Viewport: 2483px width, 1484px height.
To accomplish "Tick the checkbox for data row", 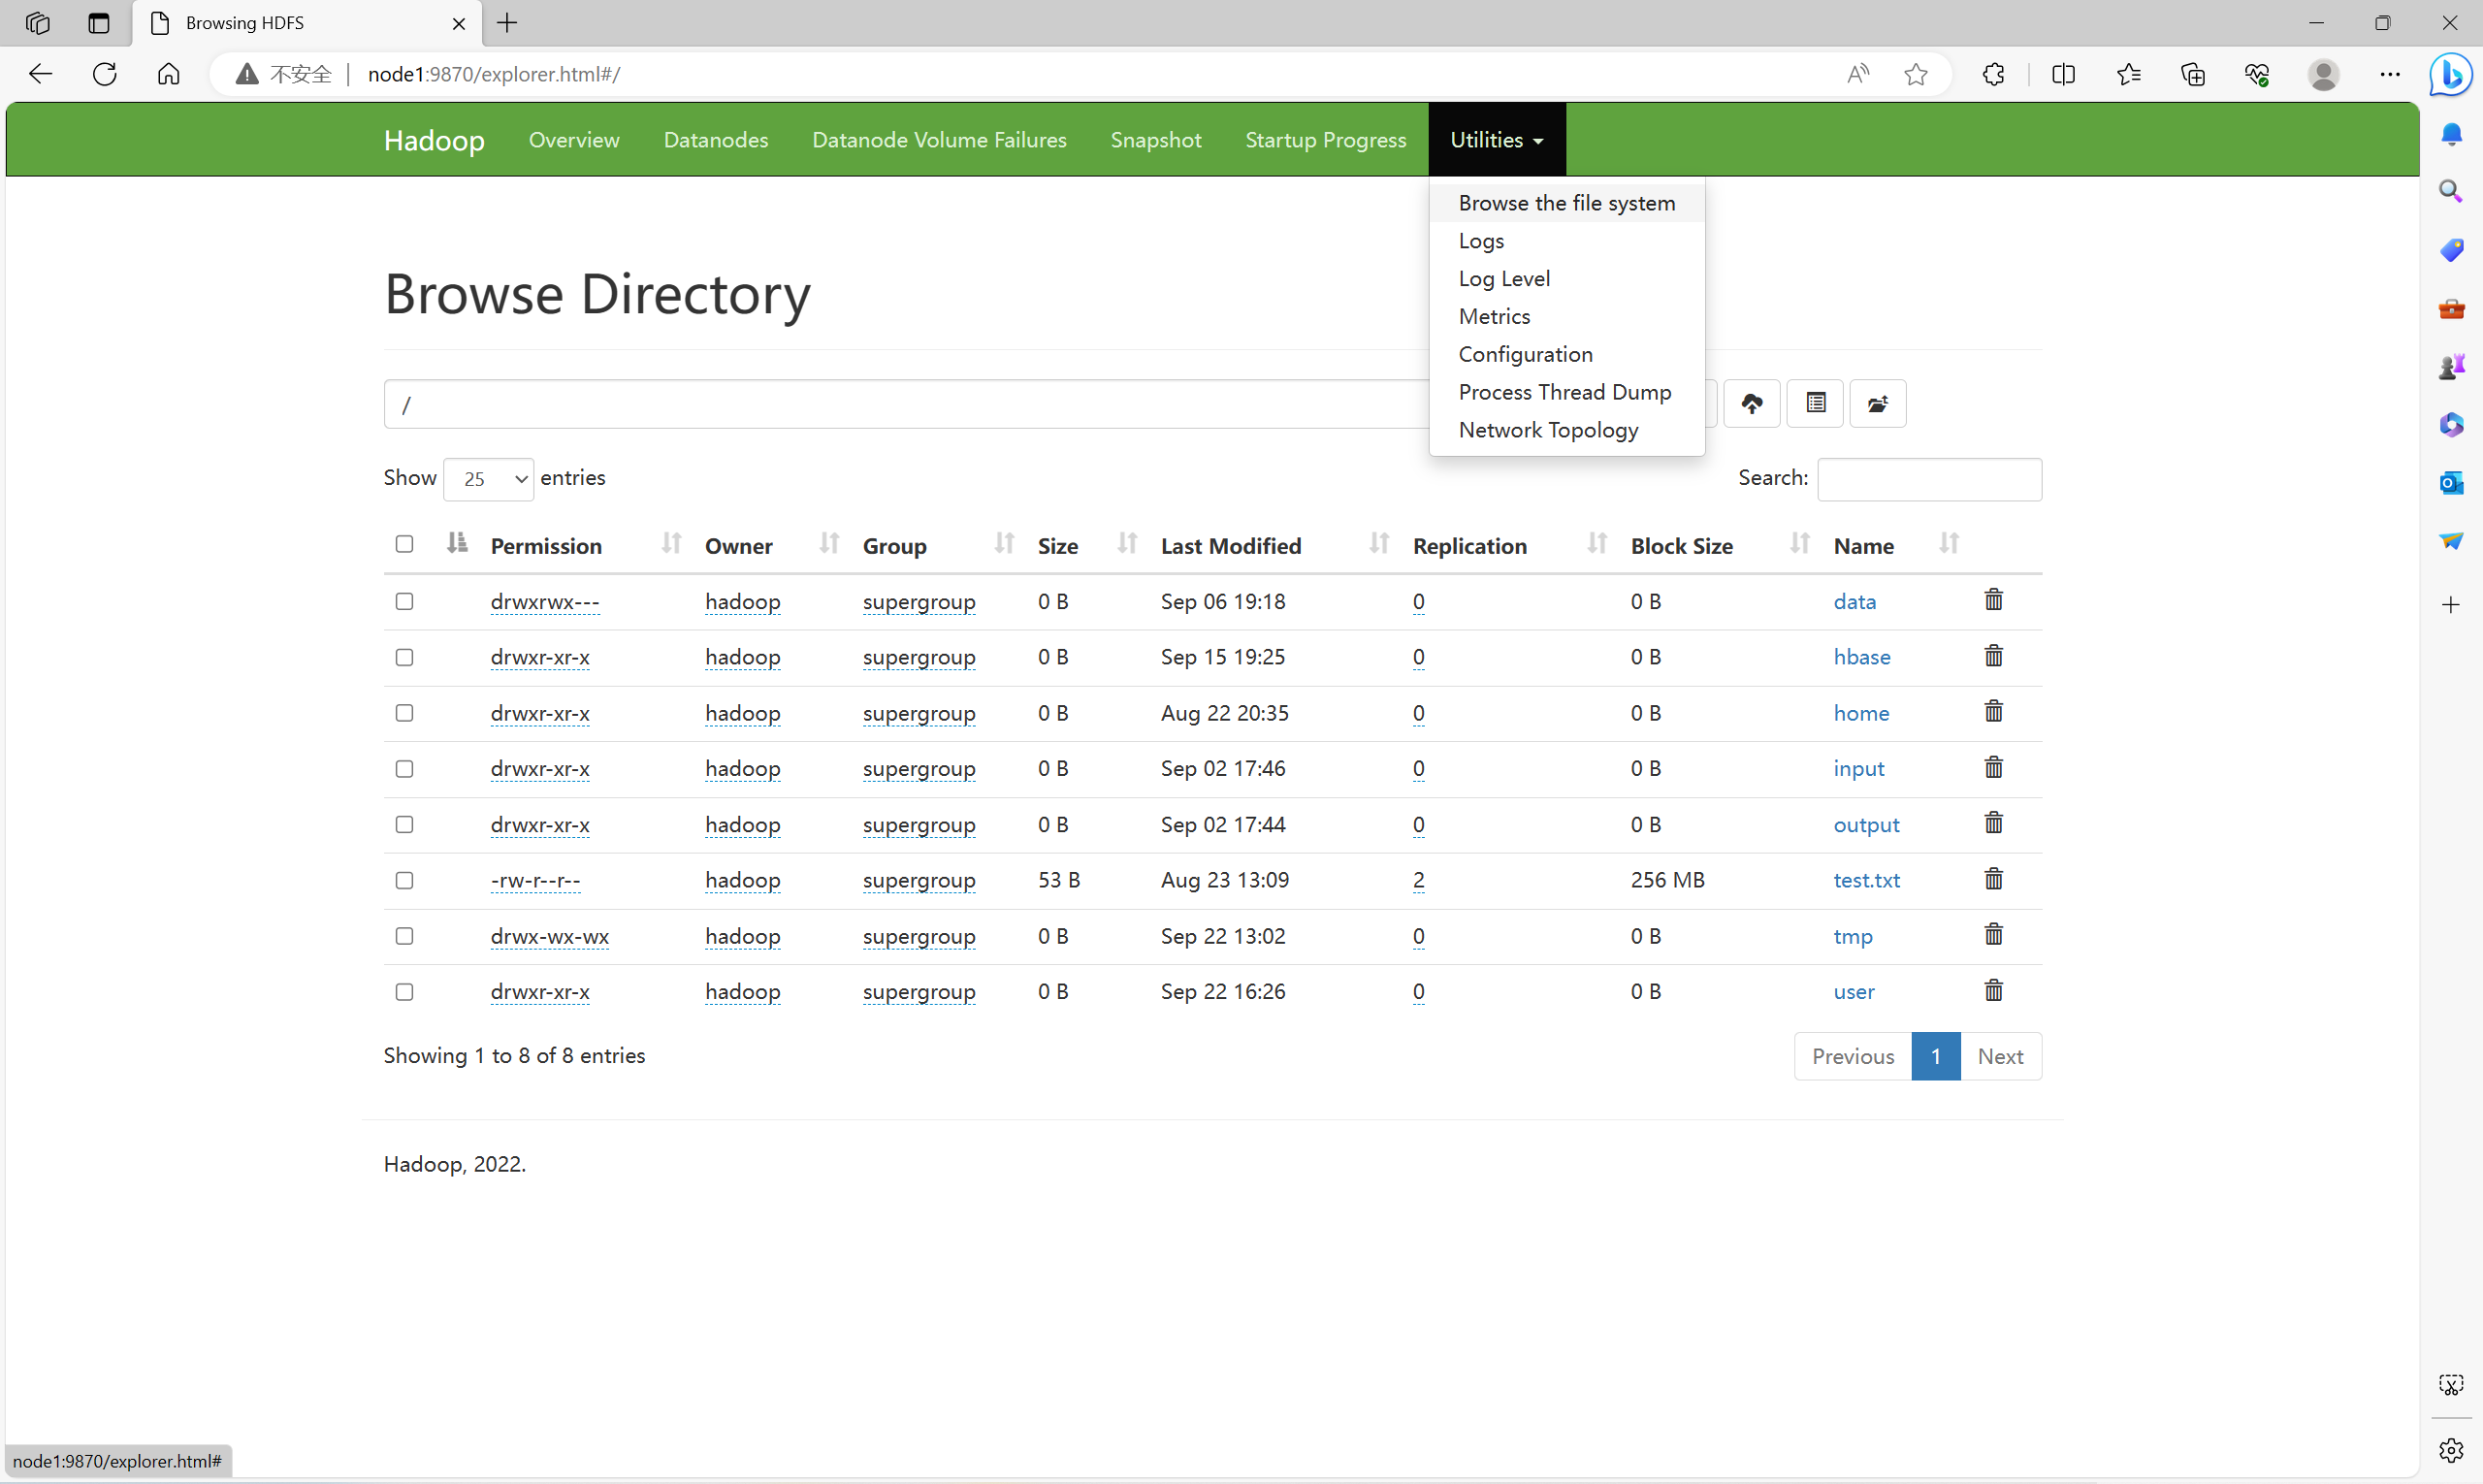I will 404,602.
